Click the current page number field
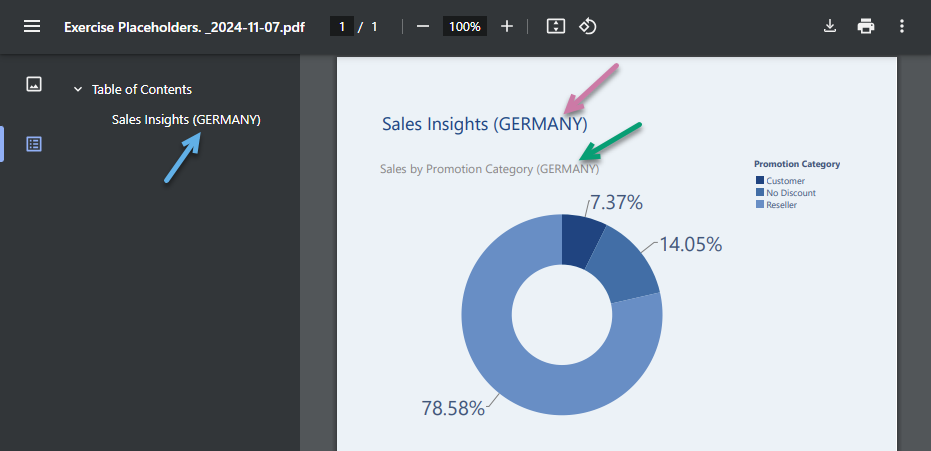Image resolution: width=931 pixels, height=451 pixels. (342, 27)
